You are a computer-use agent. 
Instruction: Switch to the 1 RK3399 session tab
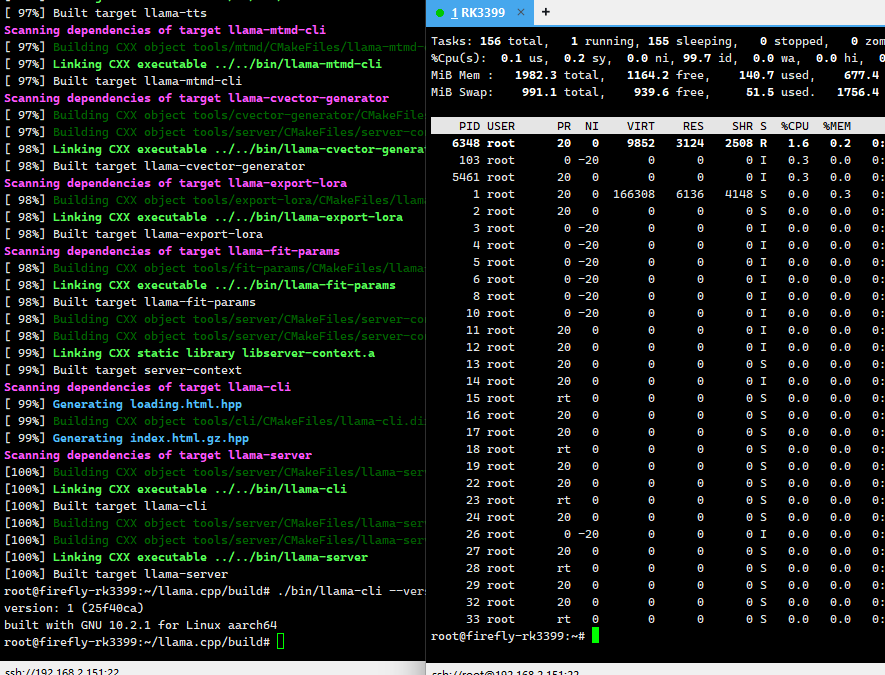click(x=477, y=12)
